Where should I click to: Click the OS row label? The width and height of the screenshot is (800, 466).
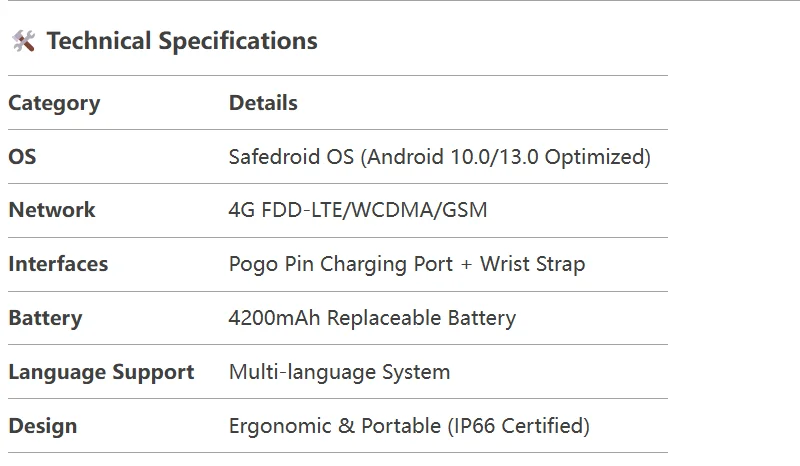(x=22, y=157)
